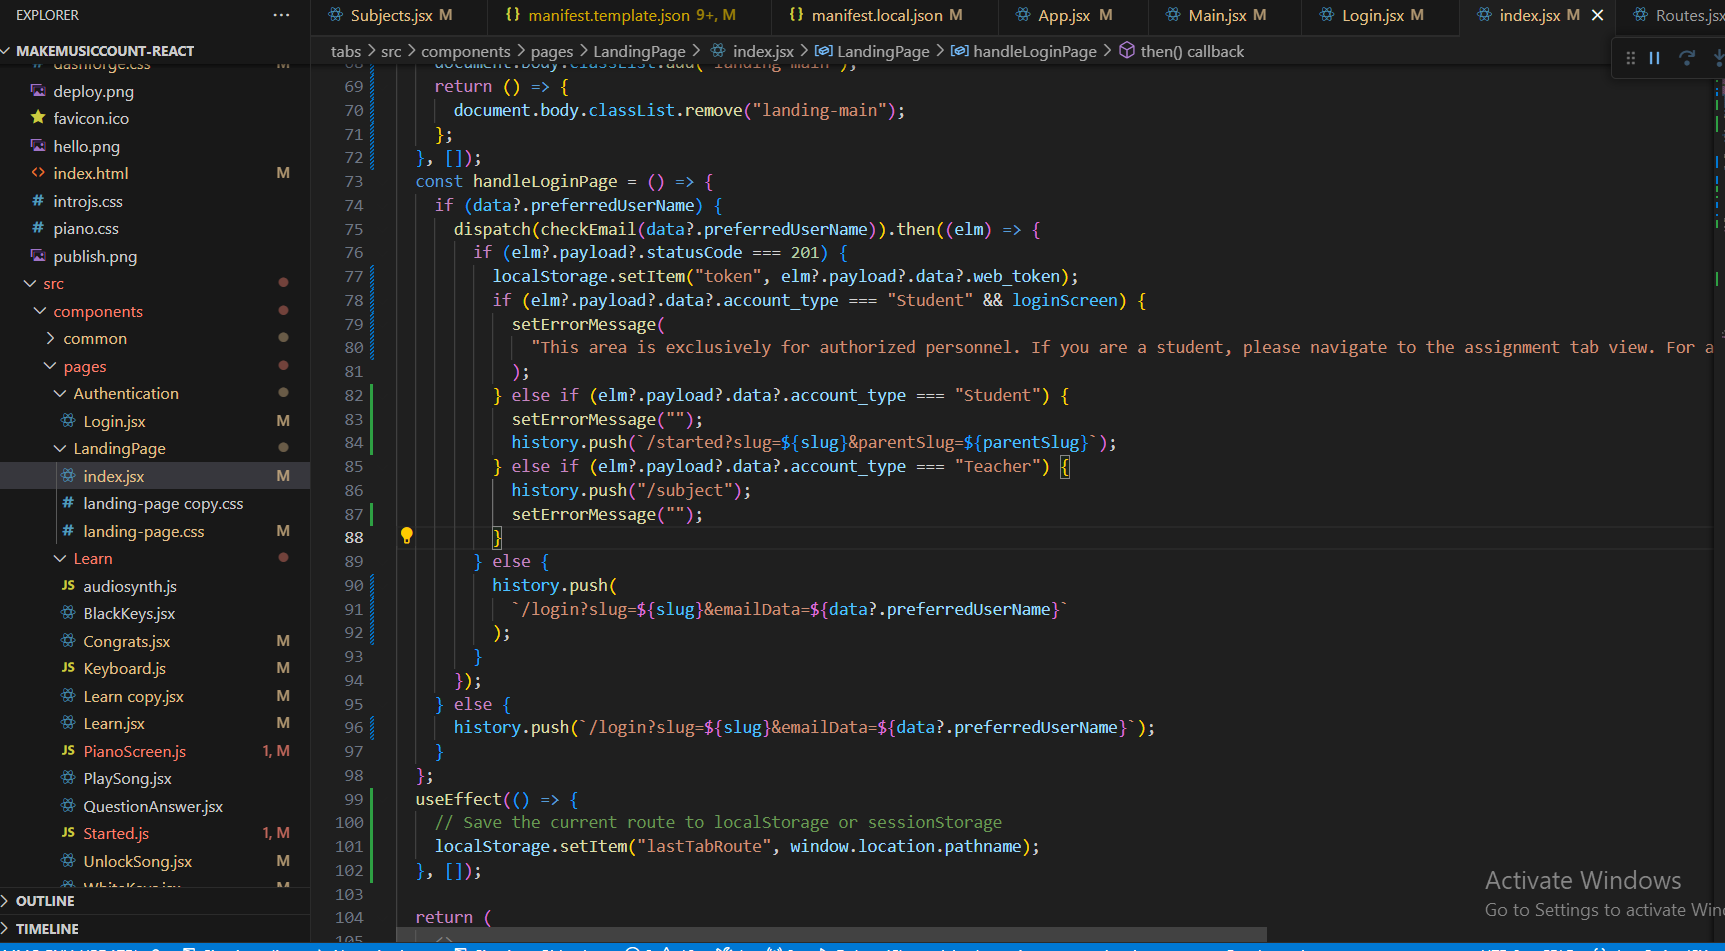The image size is (1725, 951).
Task: Click the hash icon beside introjs.css
Action: 37,201
